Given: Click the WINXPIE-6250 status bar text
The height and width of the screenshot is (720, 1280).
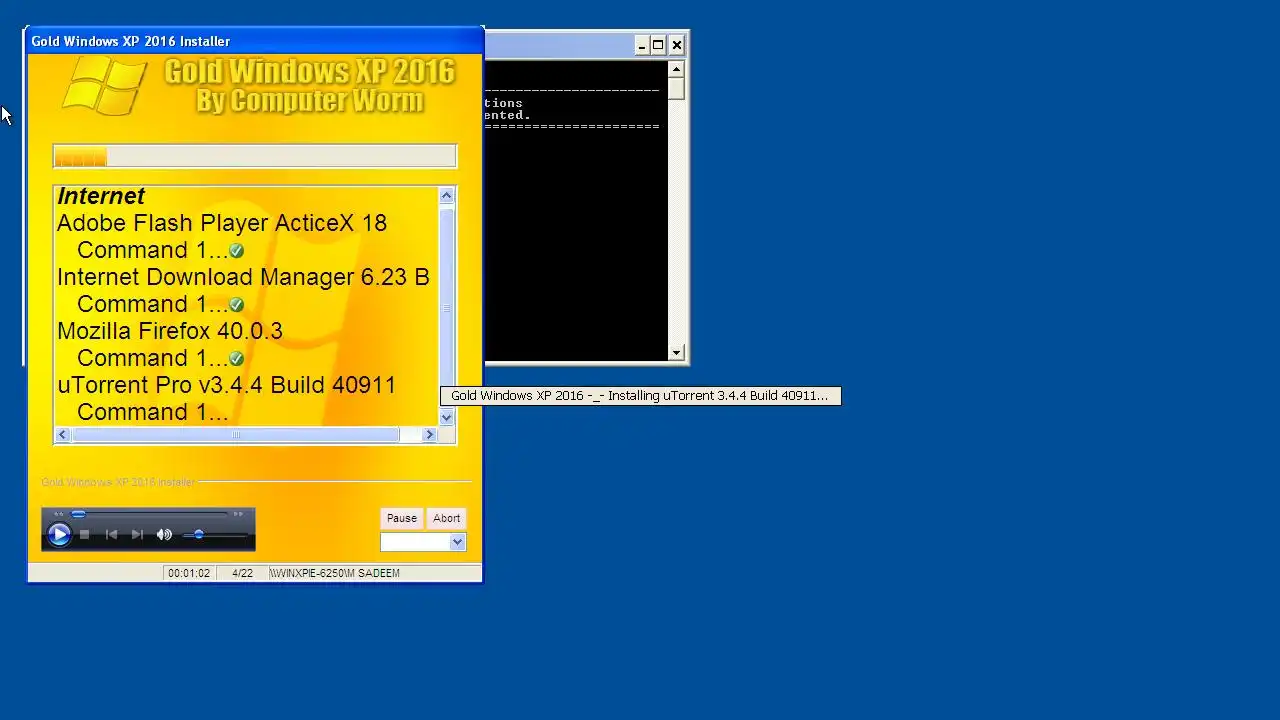Looking at the screenshot, I should pos(334,573).
